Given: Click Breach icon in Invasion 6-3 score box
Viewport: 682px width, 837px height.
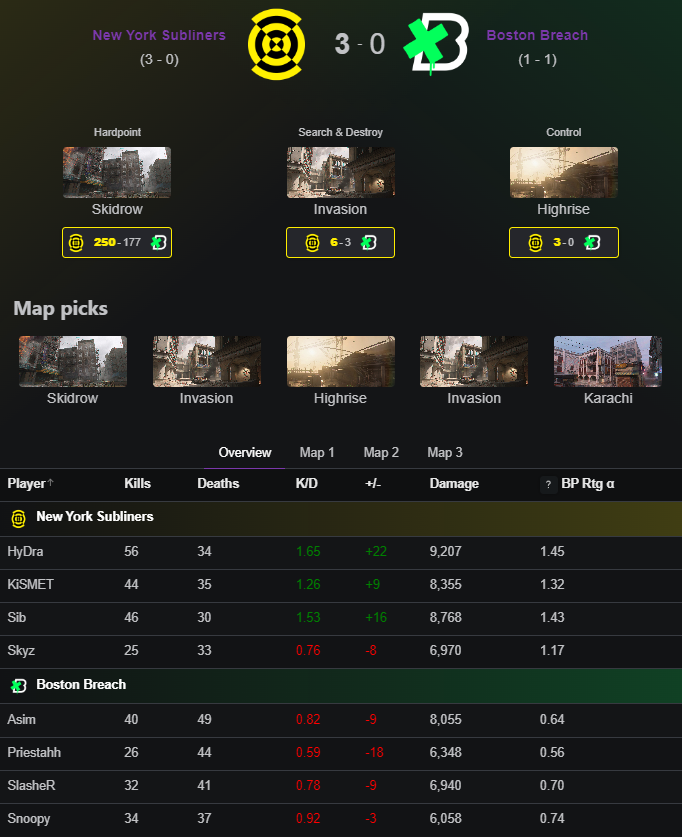Looking at the screenshot, I should (369, 242).
